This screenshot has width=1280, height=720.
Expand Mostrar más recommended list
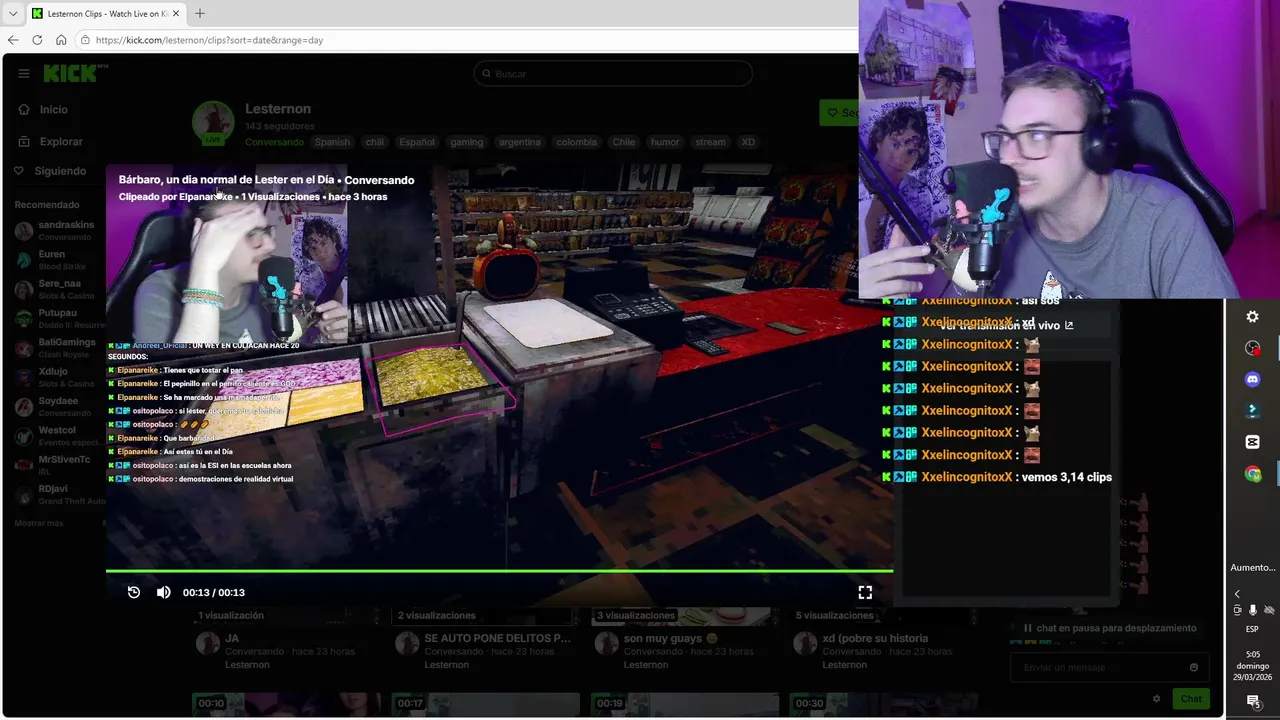click(39, 523)
